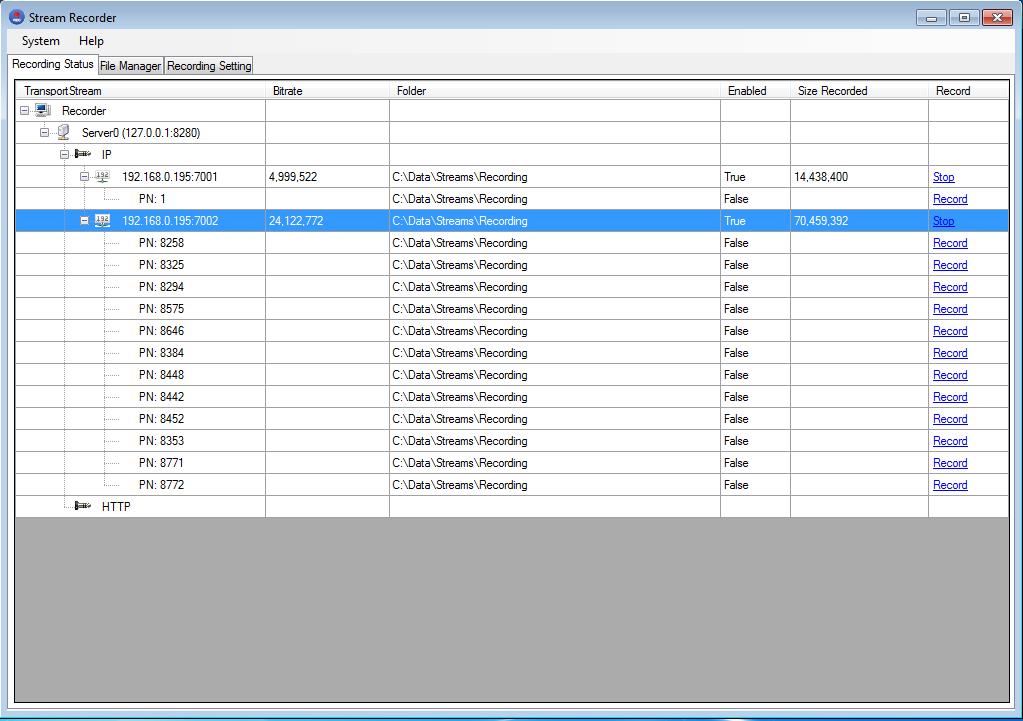This screenshot has width=1023, height=721.
Task: Open the Help menu
Action: [91, 41]
